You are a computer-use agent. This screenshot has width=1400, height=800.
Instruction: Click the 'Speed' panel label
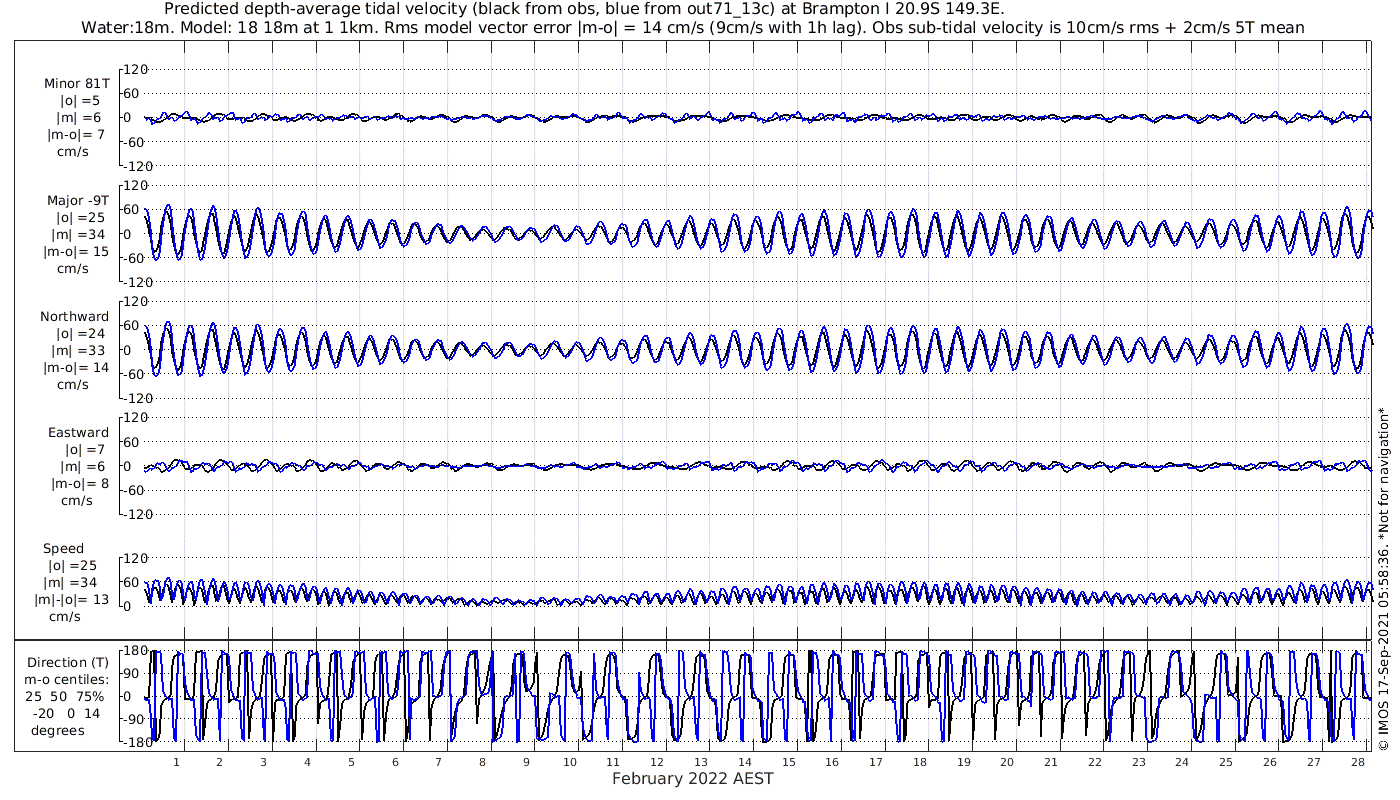click(63, 549)
